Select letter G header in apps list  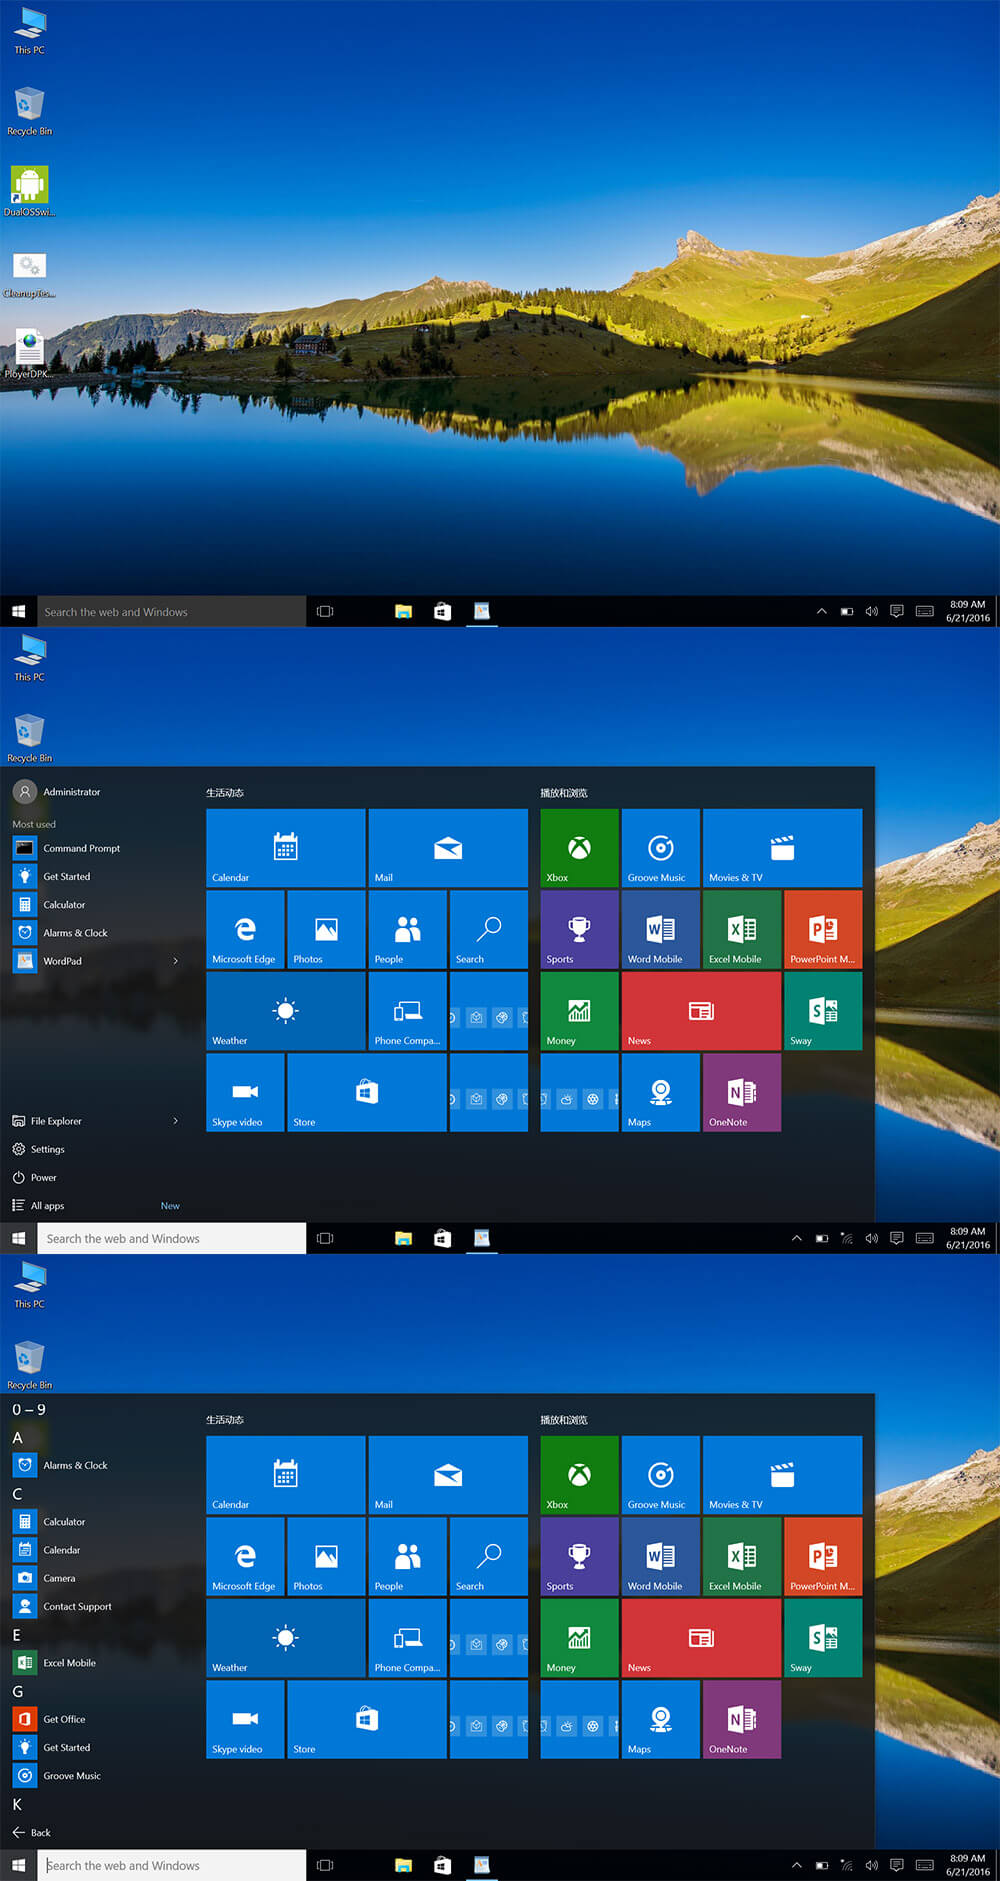[17, 1691]
